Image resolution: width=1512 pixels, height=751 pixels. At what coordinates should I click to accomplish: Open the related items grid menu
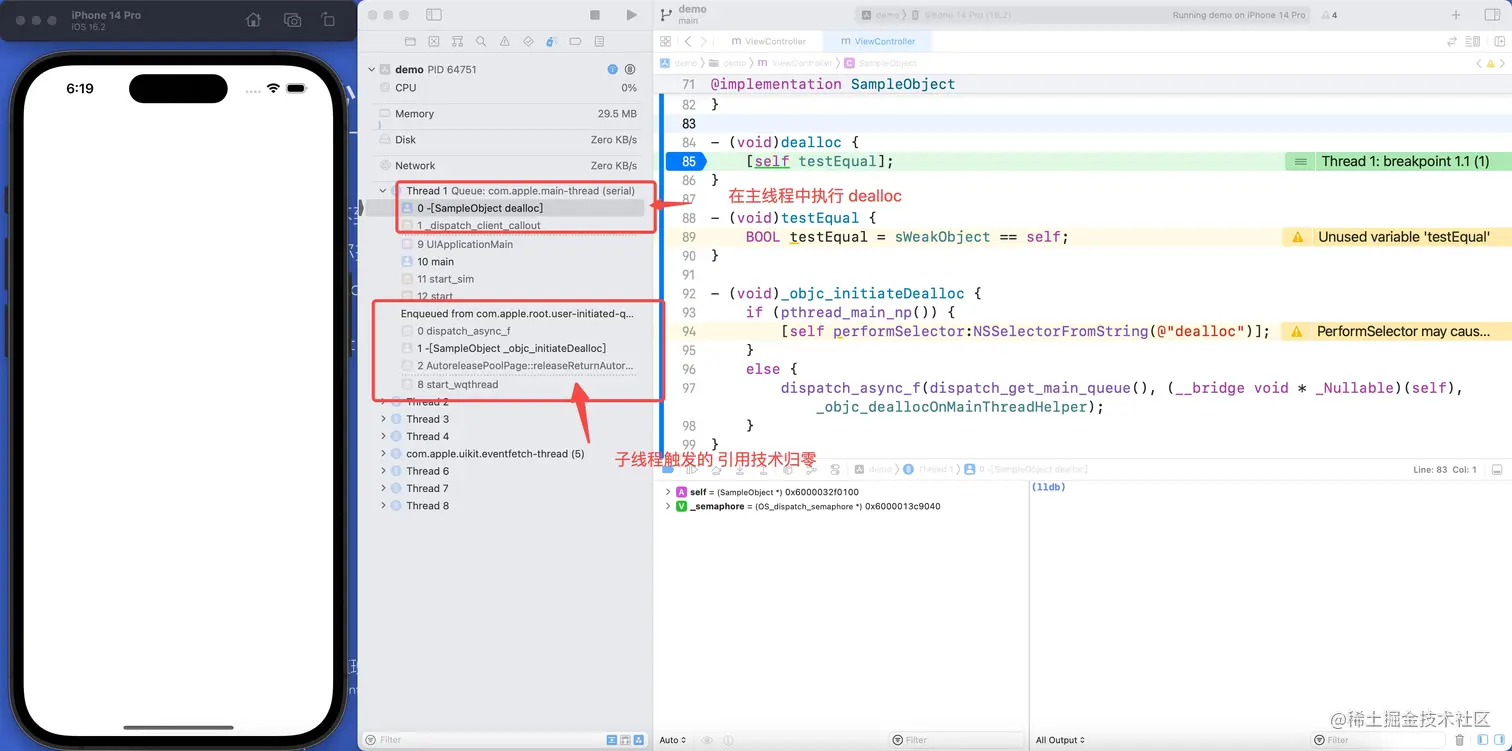pos(665,41)
